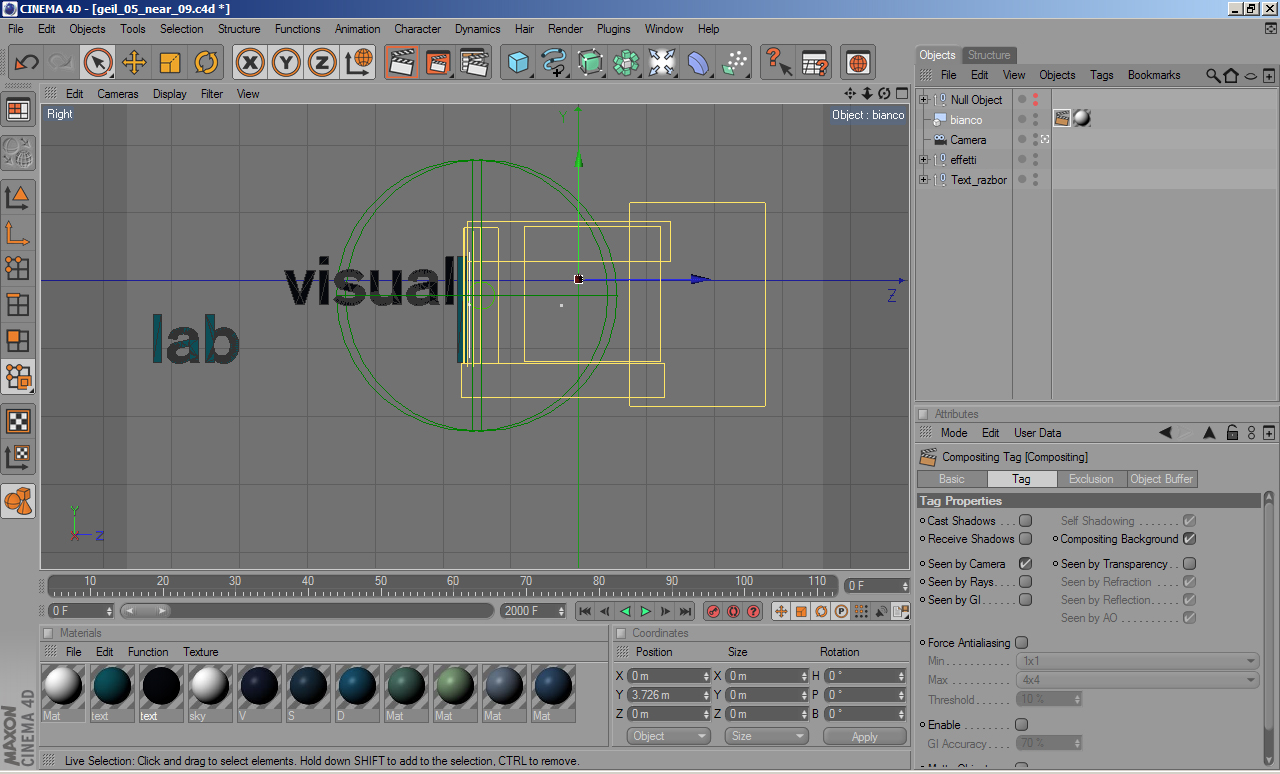Viewport: 1280px width, 774px height.
Task: Open the Render menu
Action: coord(565,29)
